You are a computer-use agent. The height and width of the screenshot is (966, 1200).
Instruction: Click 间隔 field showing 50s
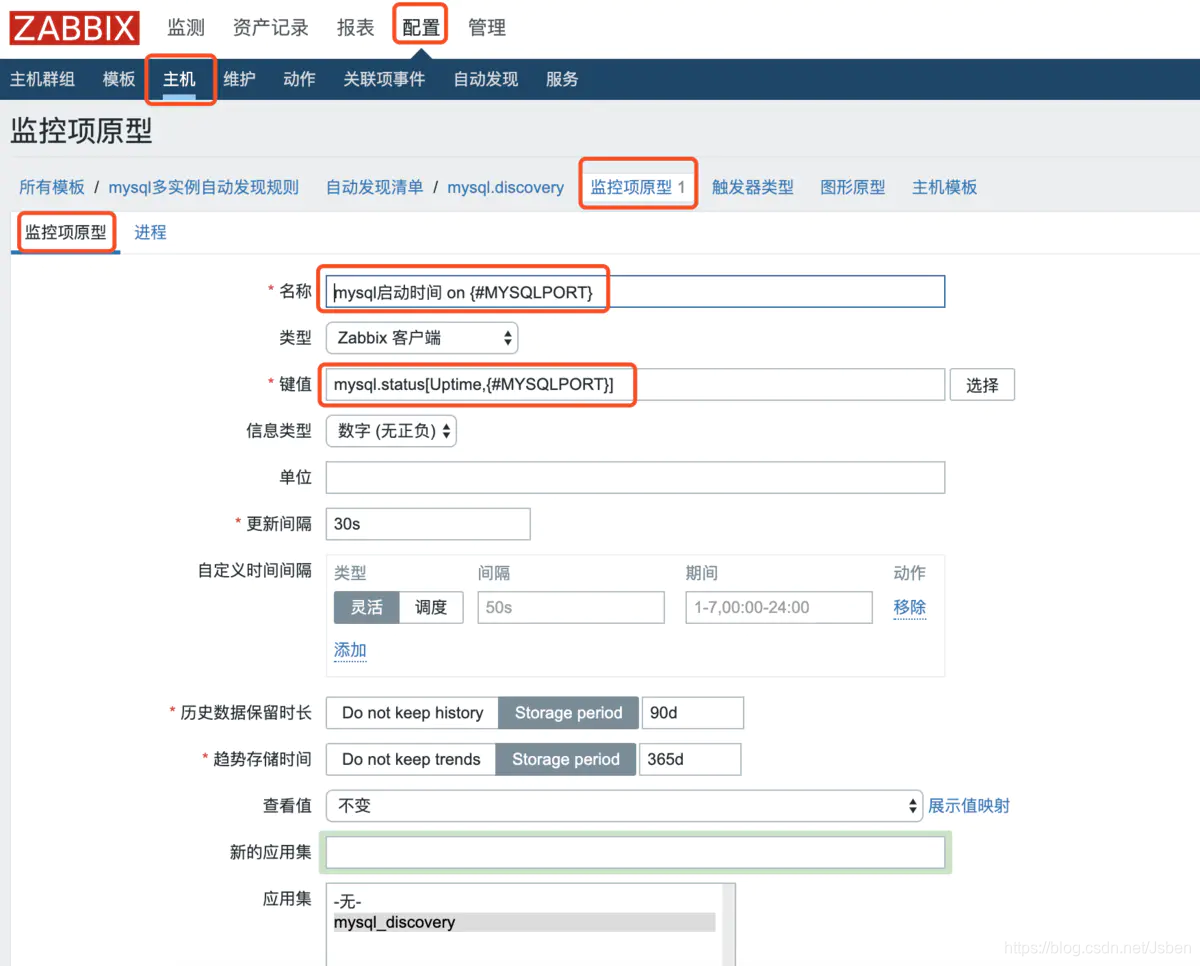(571, 607)
